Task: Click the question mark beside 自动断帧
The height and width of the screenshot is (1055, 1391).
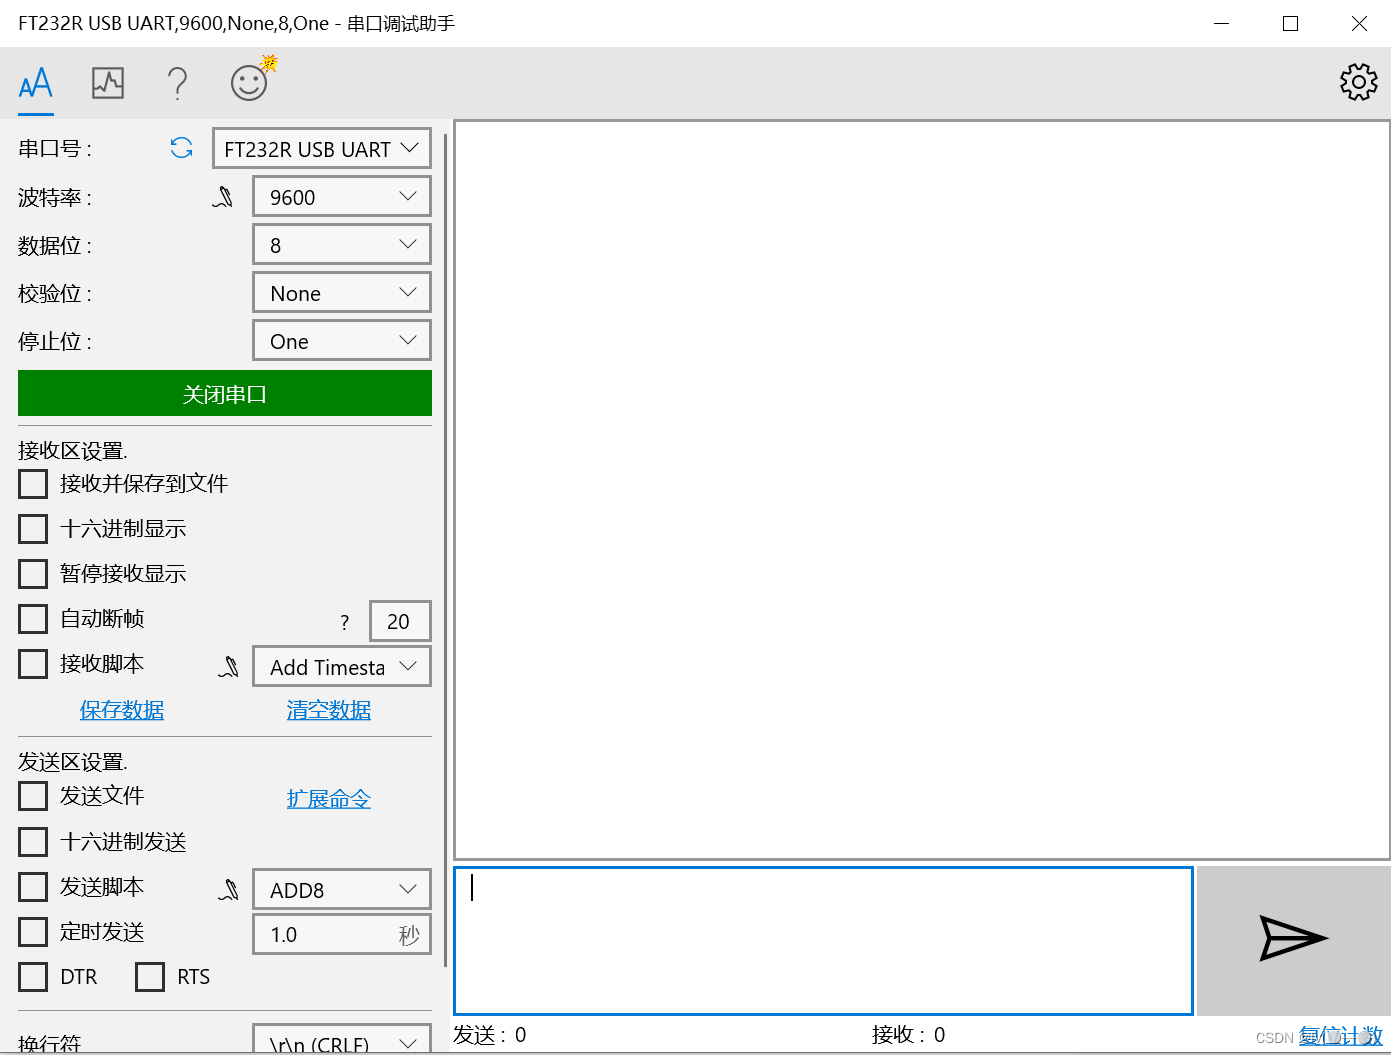Action: coord(345,622)
